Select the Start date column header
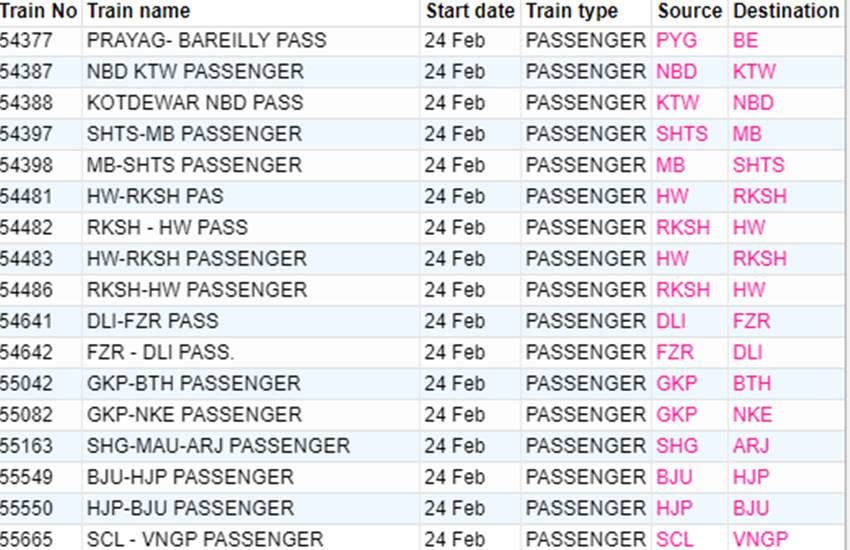 coord(469,11)
